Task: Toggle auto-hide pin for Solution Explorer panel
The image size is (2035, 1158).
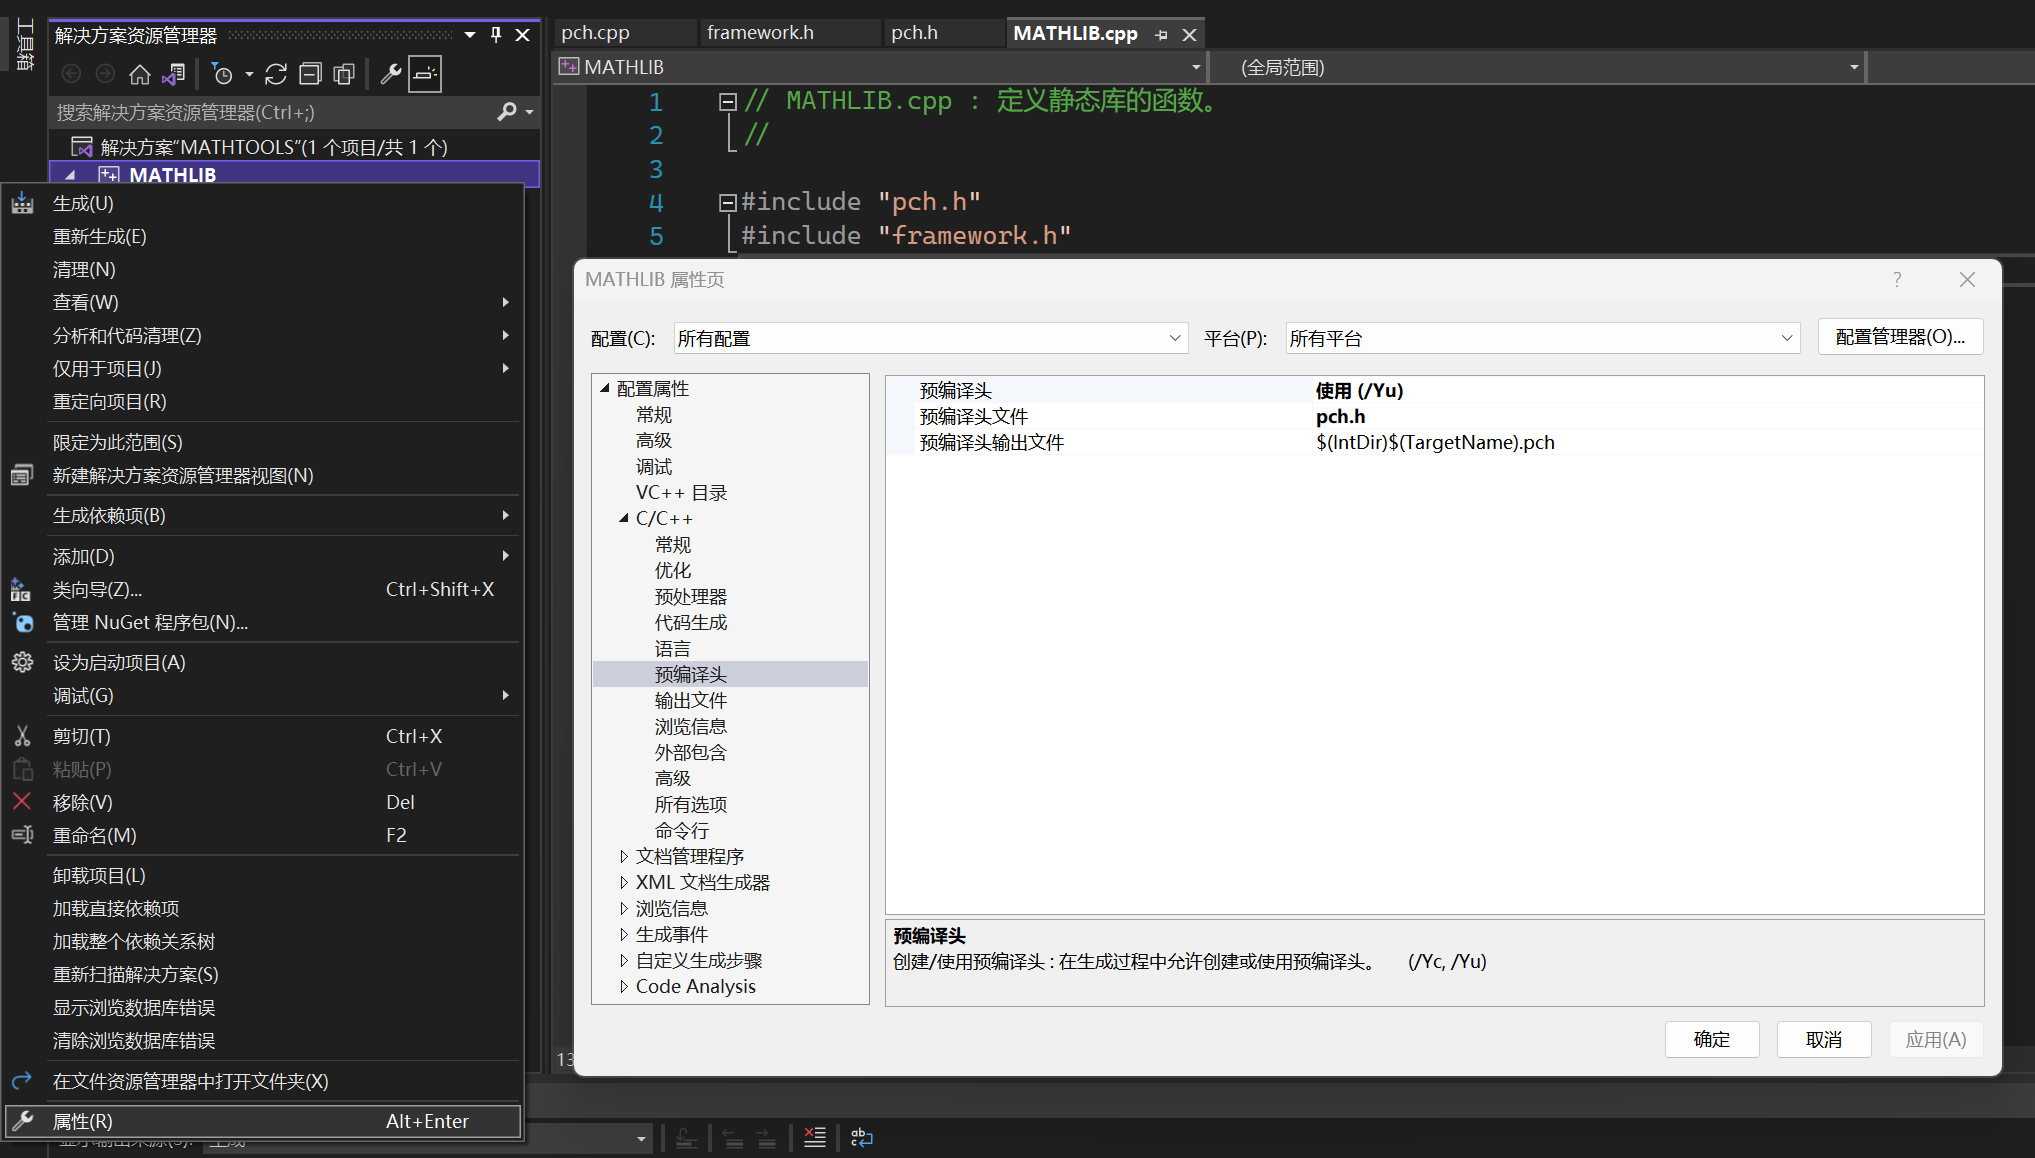Action: point(496,35)
